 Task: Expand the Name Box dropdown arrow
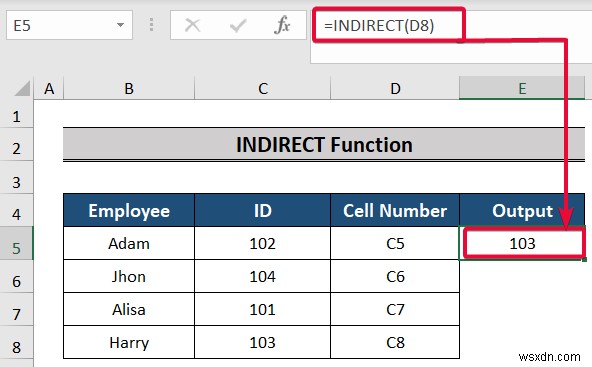pyautogui.click(x=120, y=25)
